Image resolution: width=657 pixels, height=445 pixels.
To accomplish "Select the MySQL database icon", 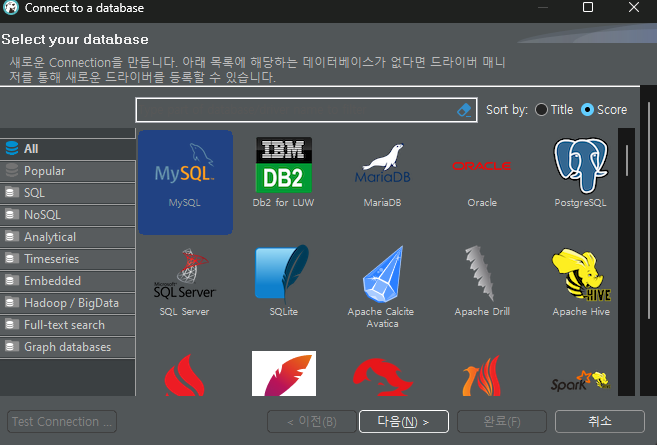I will pyautogui.click(x=185, y=182).
